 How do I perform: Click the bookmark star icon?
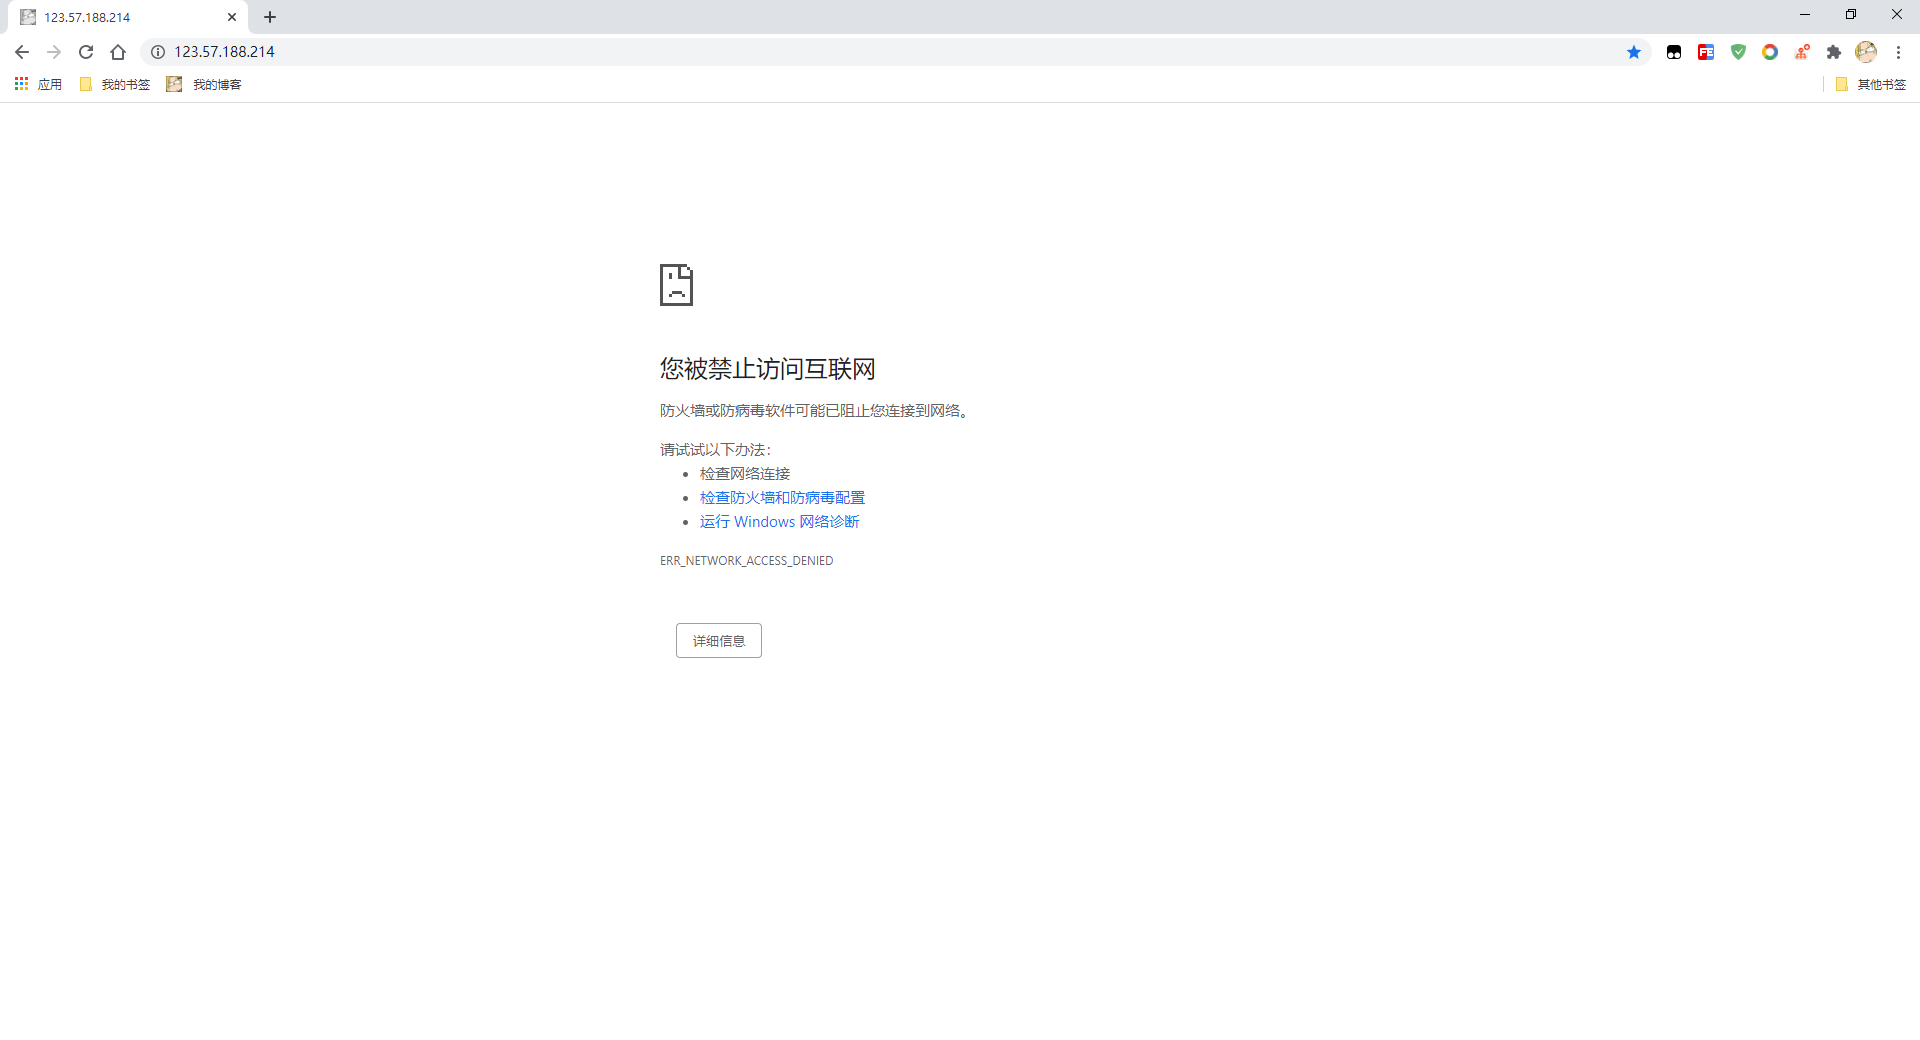pos(1634,52)
